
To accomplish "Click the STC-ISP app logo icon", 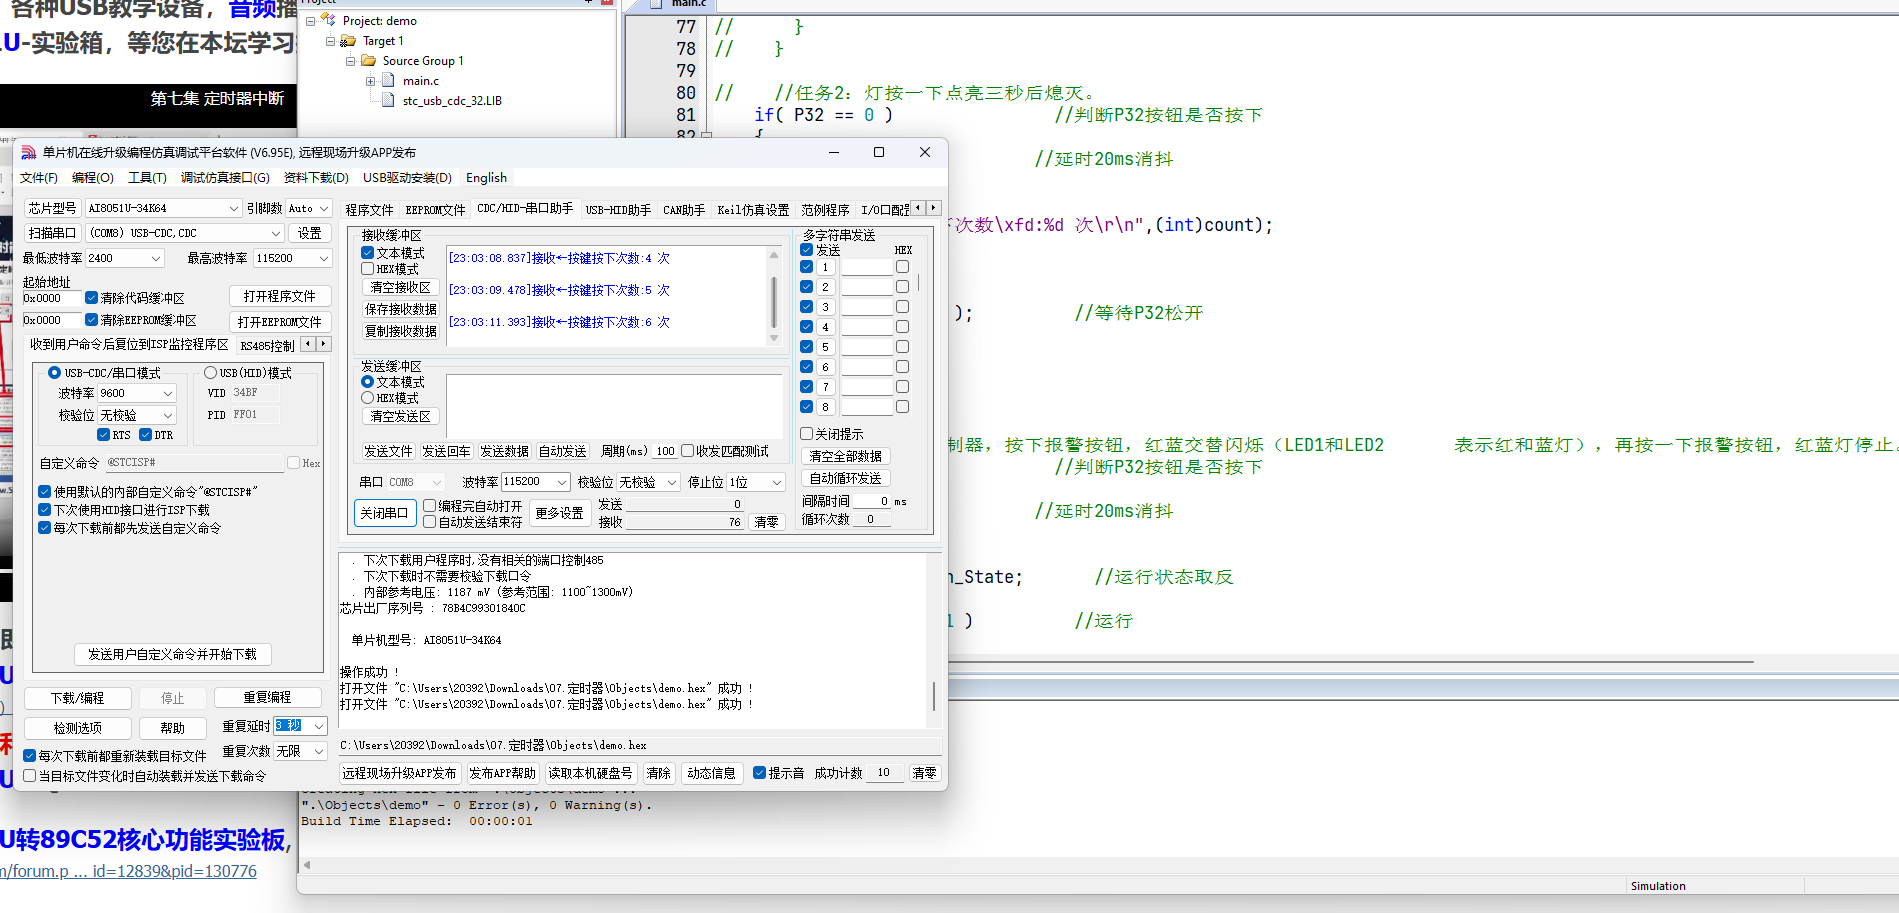I will [28, 153].
